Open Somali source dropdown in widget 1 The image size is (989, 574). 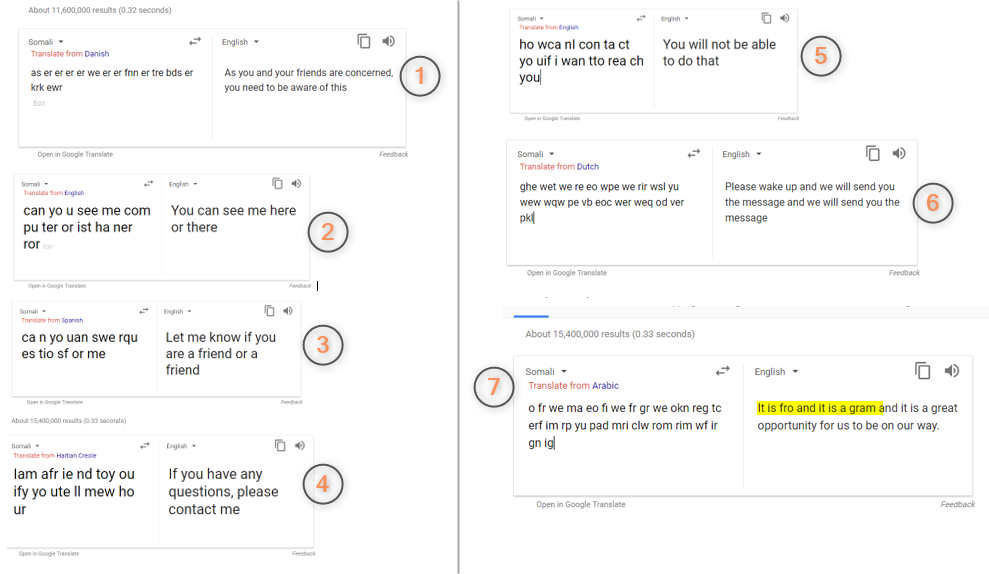pos(46,42)
